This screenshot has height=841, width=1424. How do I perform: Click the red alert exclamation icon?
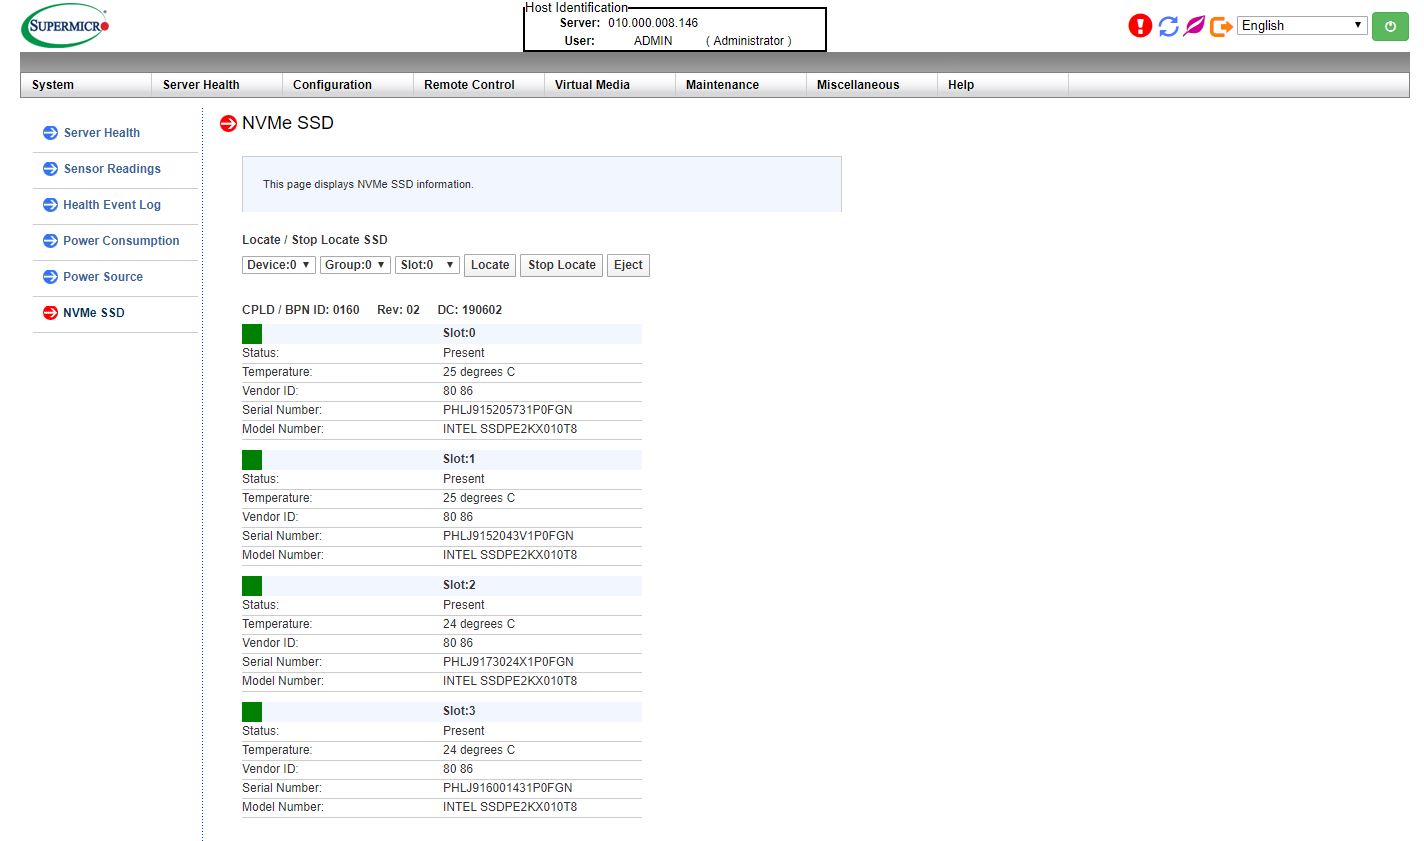1140,26
